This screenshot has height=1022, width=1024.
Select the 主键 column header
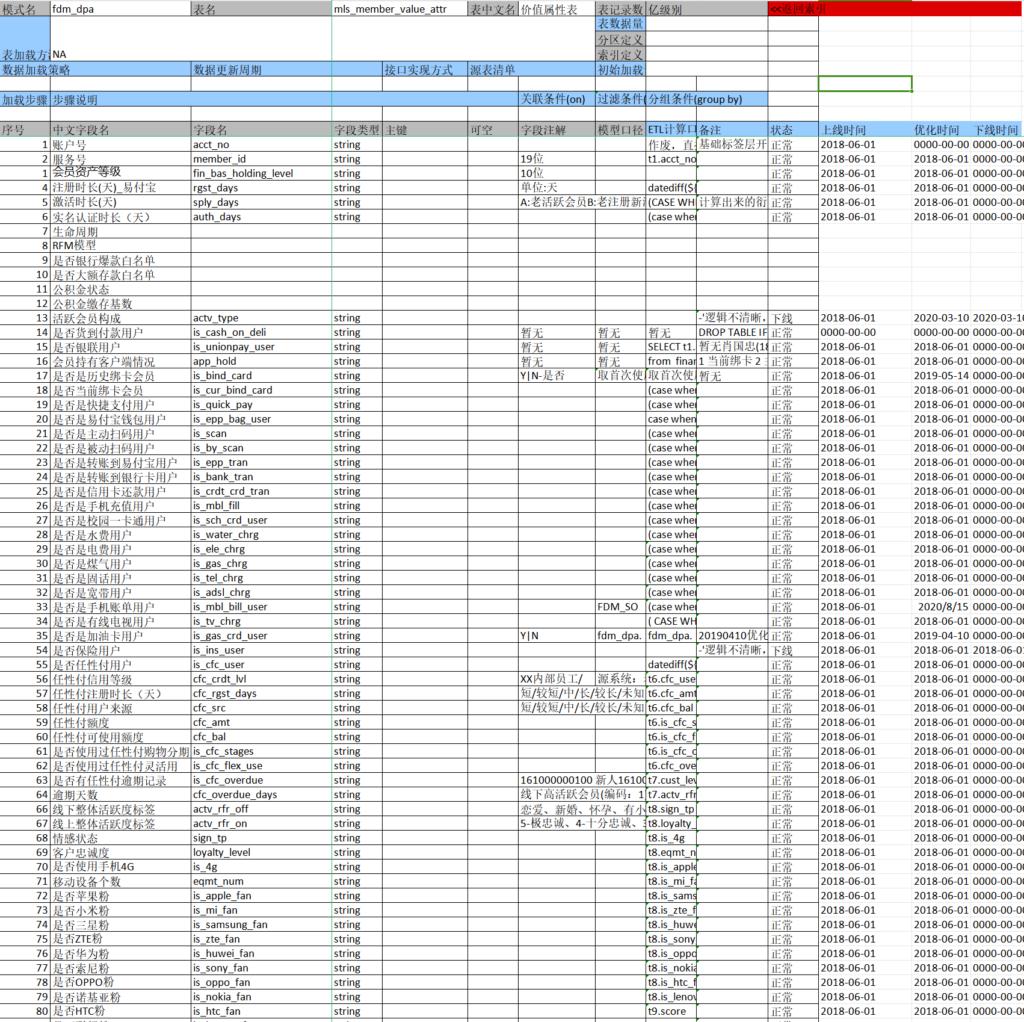425,130
